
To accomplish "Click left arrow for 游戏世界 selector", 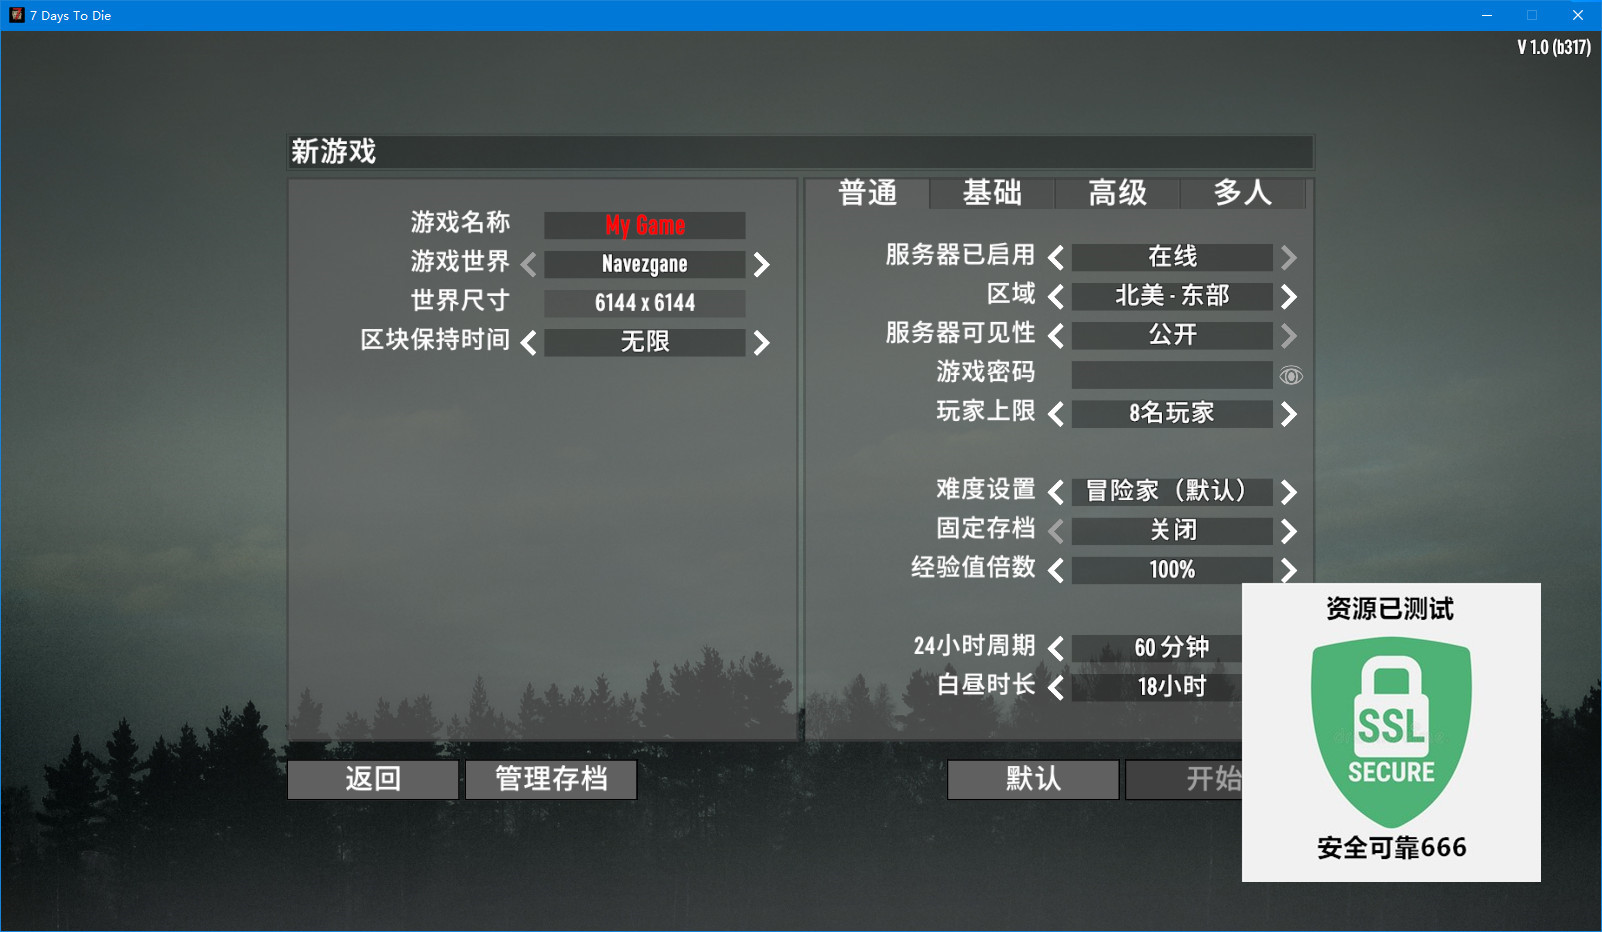I will click(x=529, y=265).
